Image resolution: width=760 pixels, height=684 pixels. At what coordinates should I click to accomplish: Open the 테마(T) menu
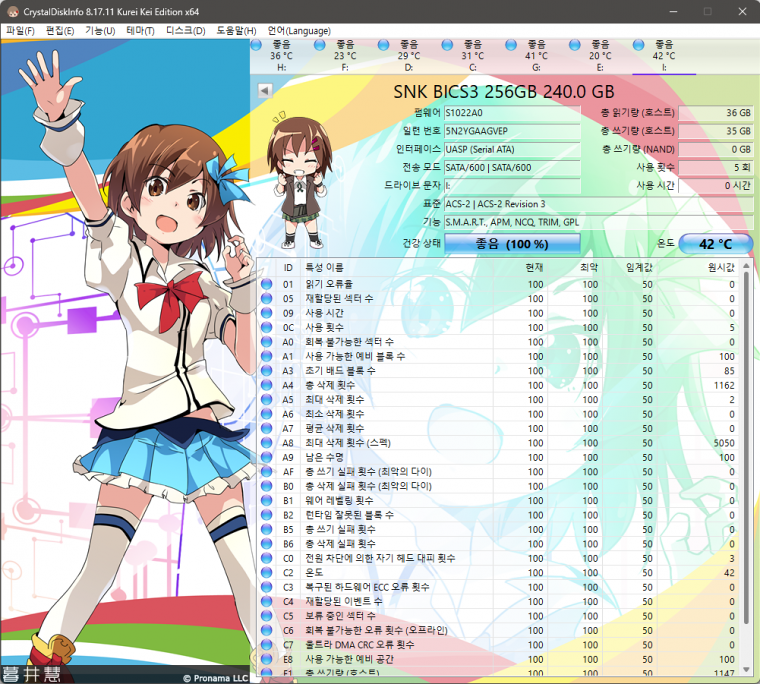[x=140, y=31]
